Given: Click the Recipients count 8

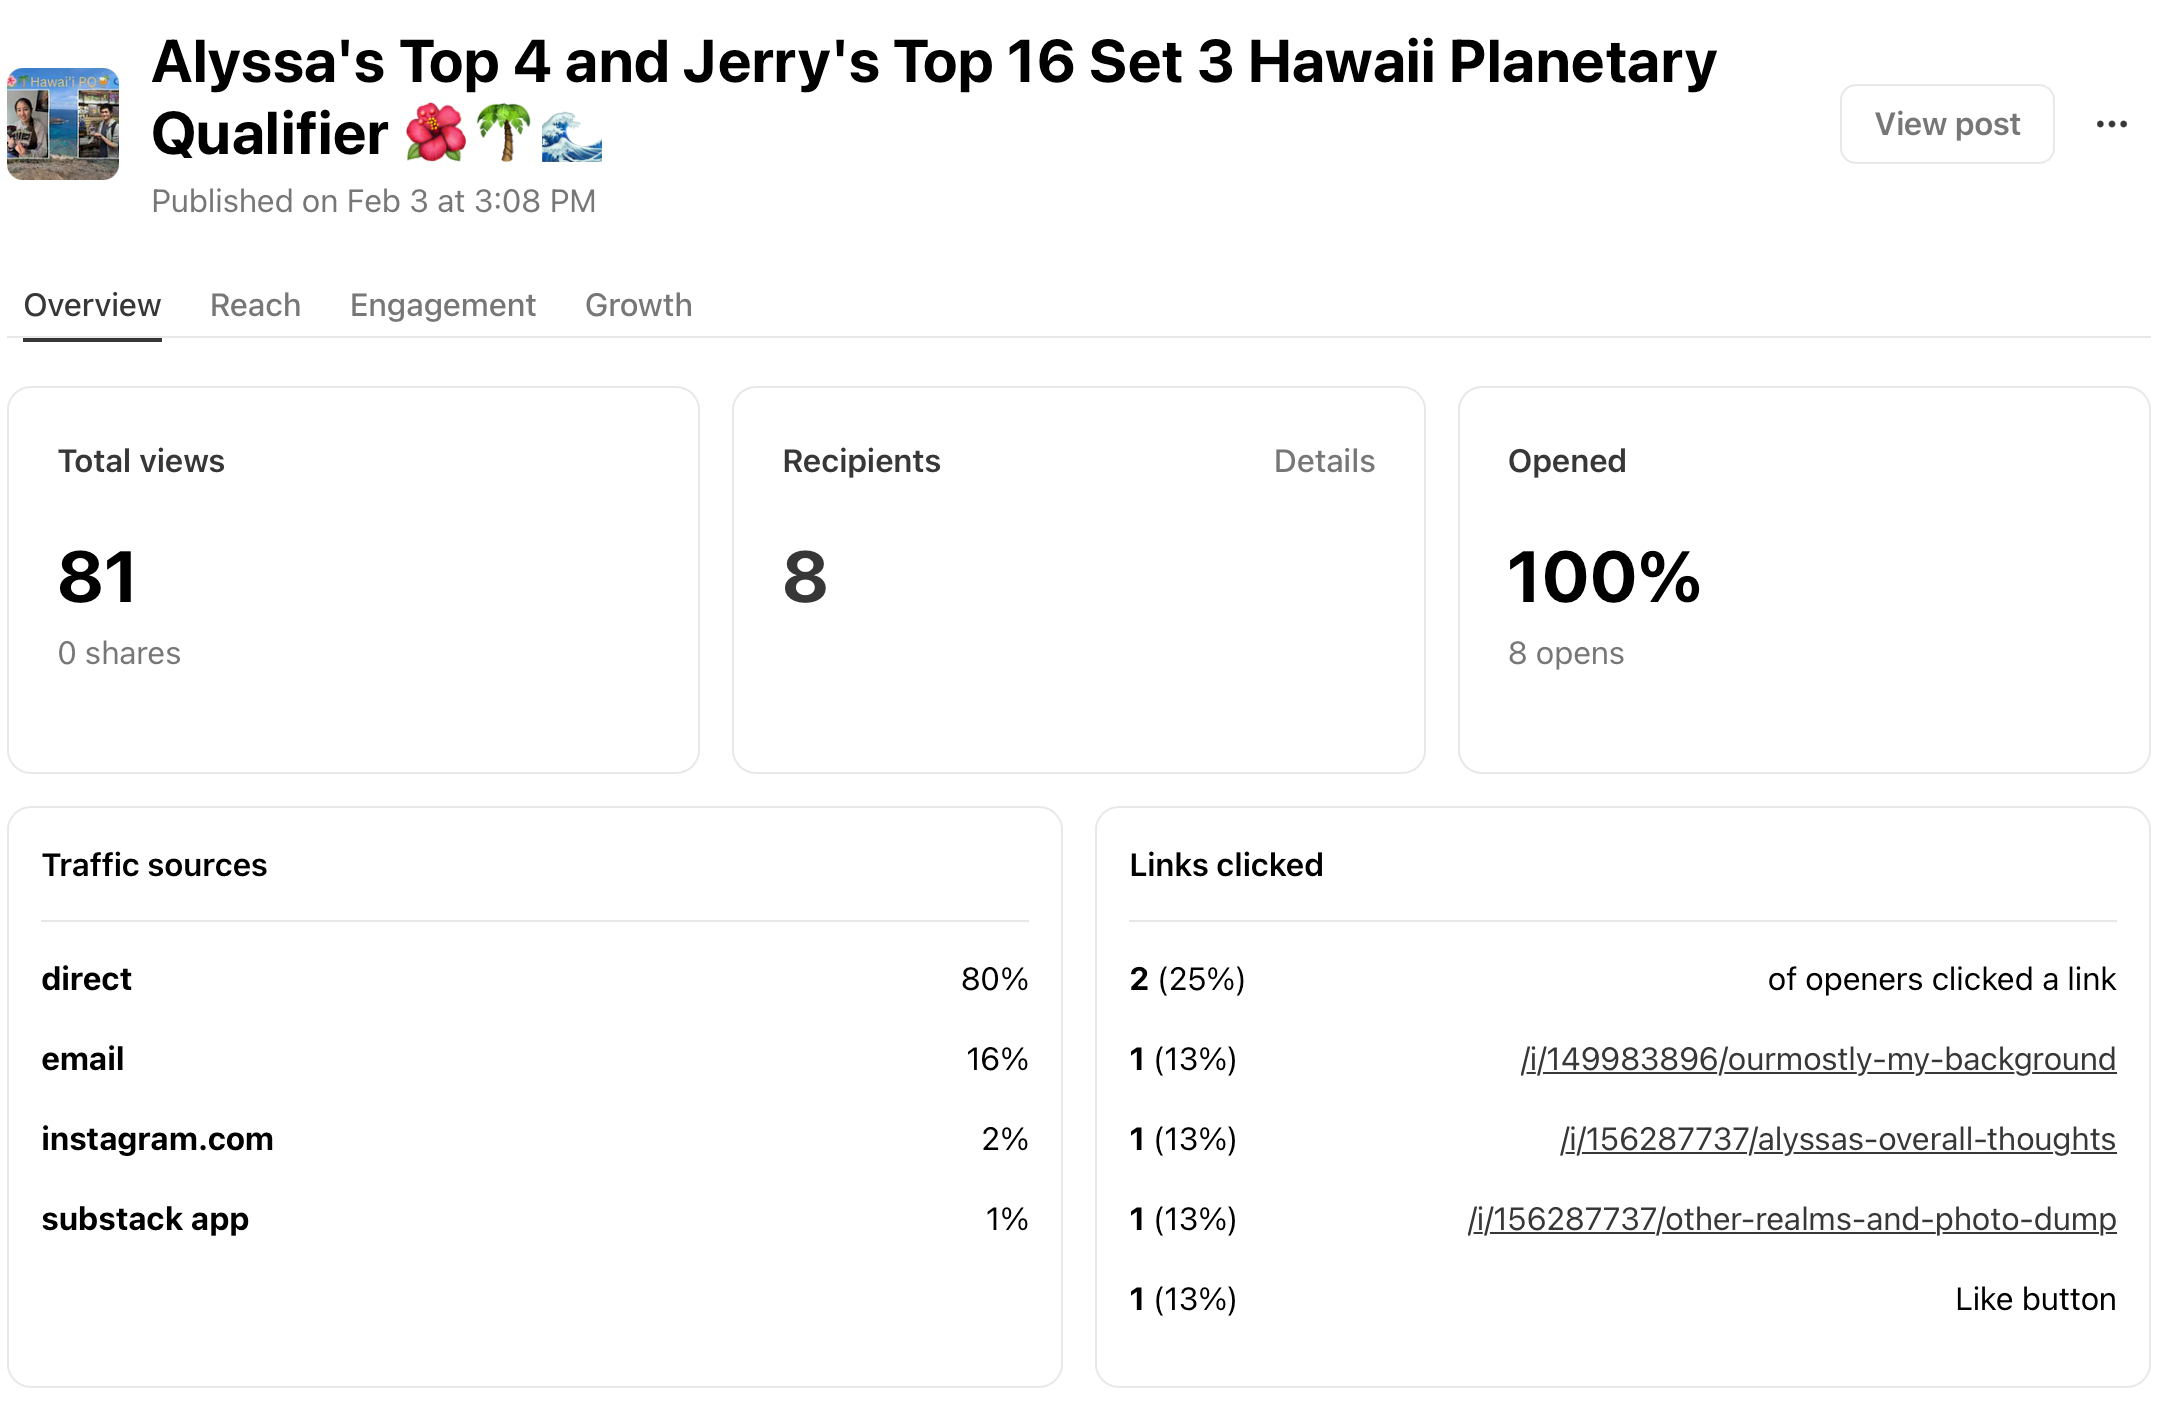Looking at the screenshot, I should 805,578.
